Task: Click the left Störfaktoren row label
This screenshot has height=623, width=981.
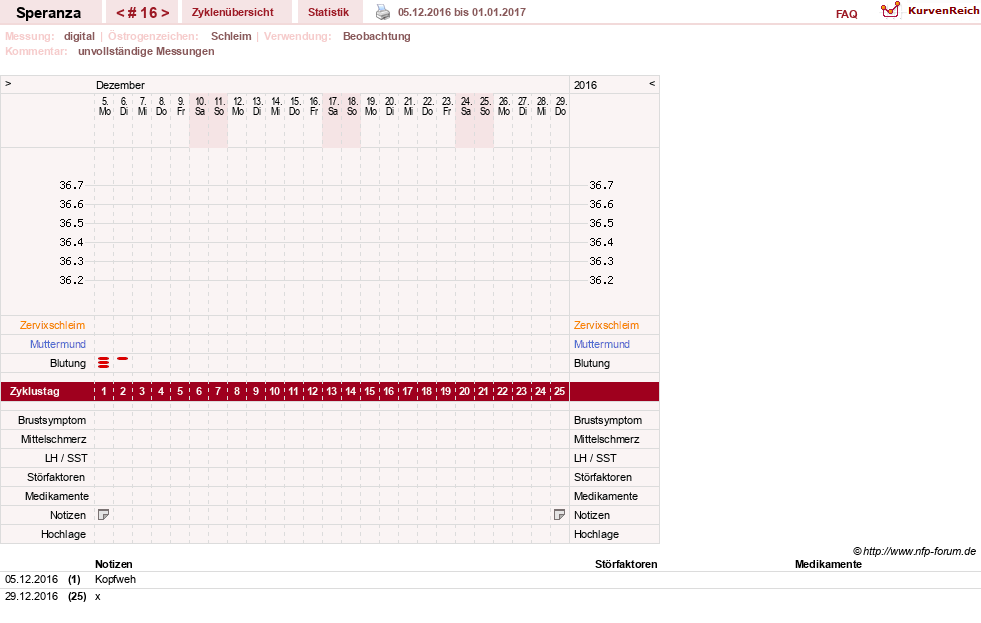Action: pyautogui.click(x=56, y=477)
